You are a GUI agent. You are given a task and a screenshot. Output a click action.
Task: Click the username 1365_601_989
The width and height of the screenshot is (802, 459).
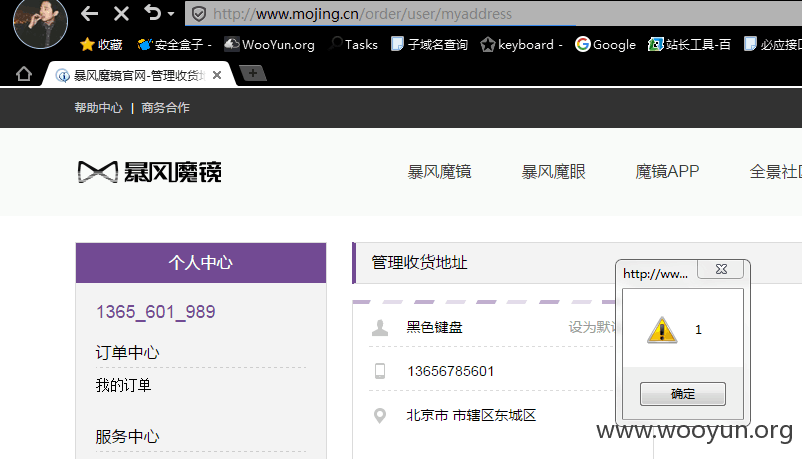click(155, 312)
